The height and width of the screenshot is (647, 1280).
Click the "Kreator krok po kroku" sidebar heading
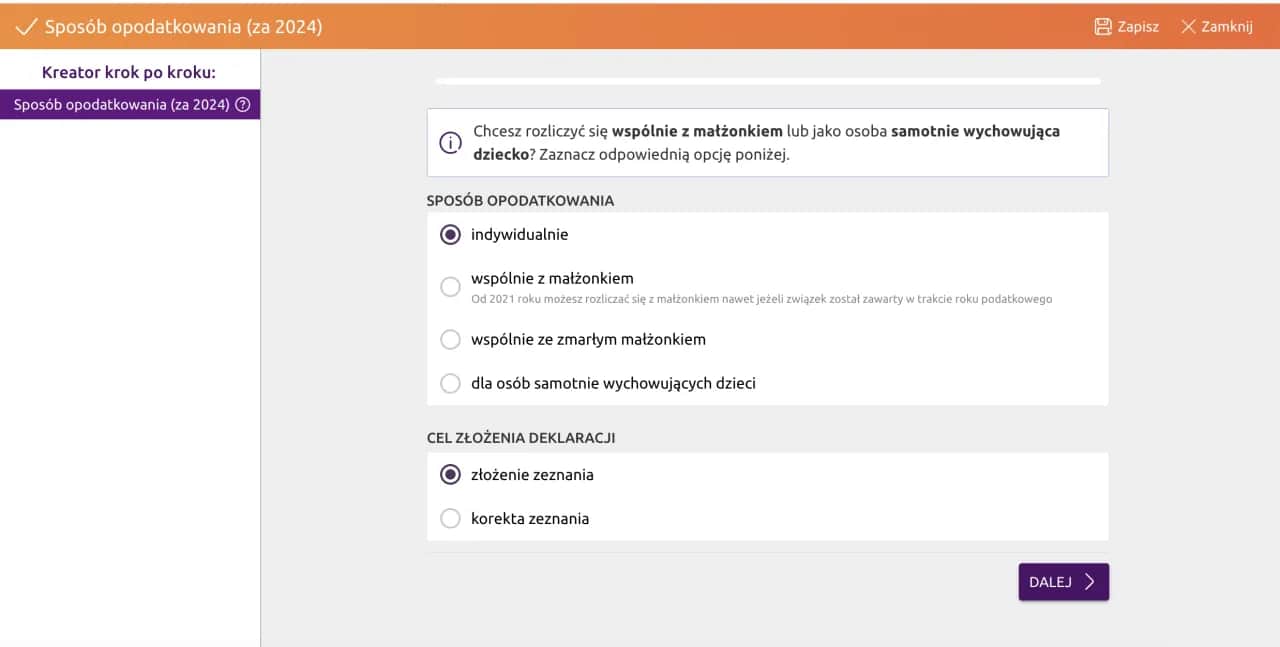coord(129,73)
